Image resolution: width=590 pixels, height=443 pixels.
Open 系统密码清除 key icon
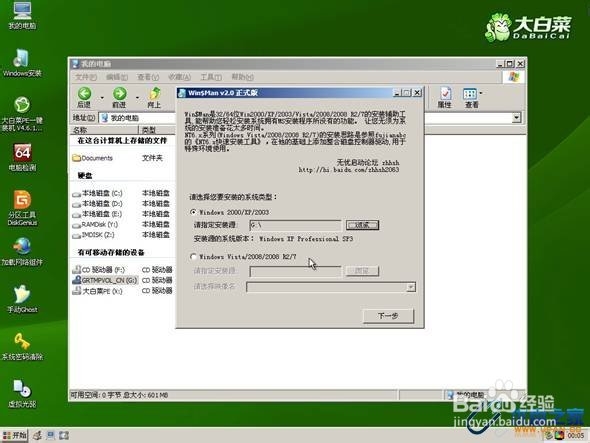pos(22,346)
